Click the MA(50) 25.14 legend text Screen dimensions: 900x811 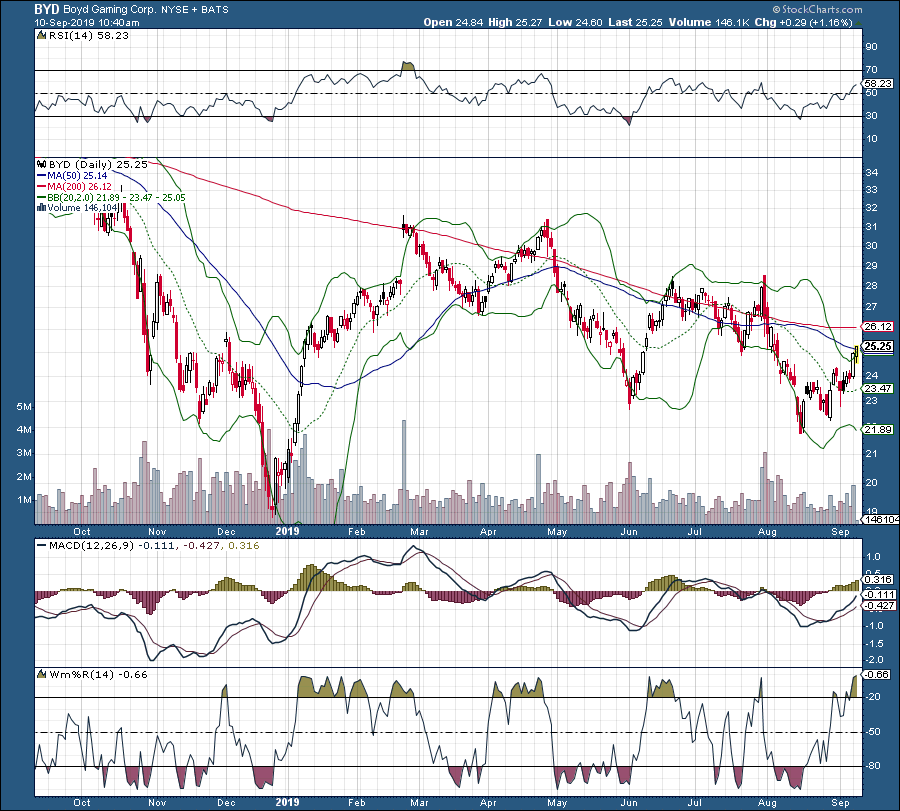click(x=77, y=176)
